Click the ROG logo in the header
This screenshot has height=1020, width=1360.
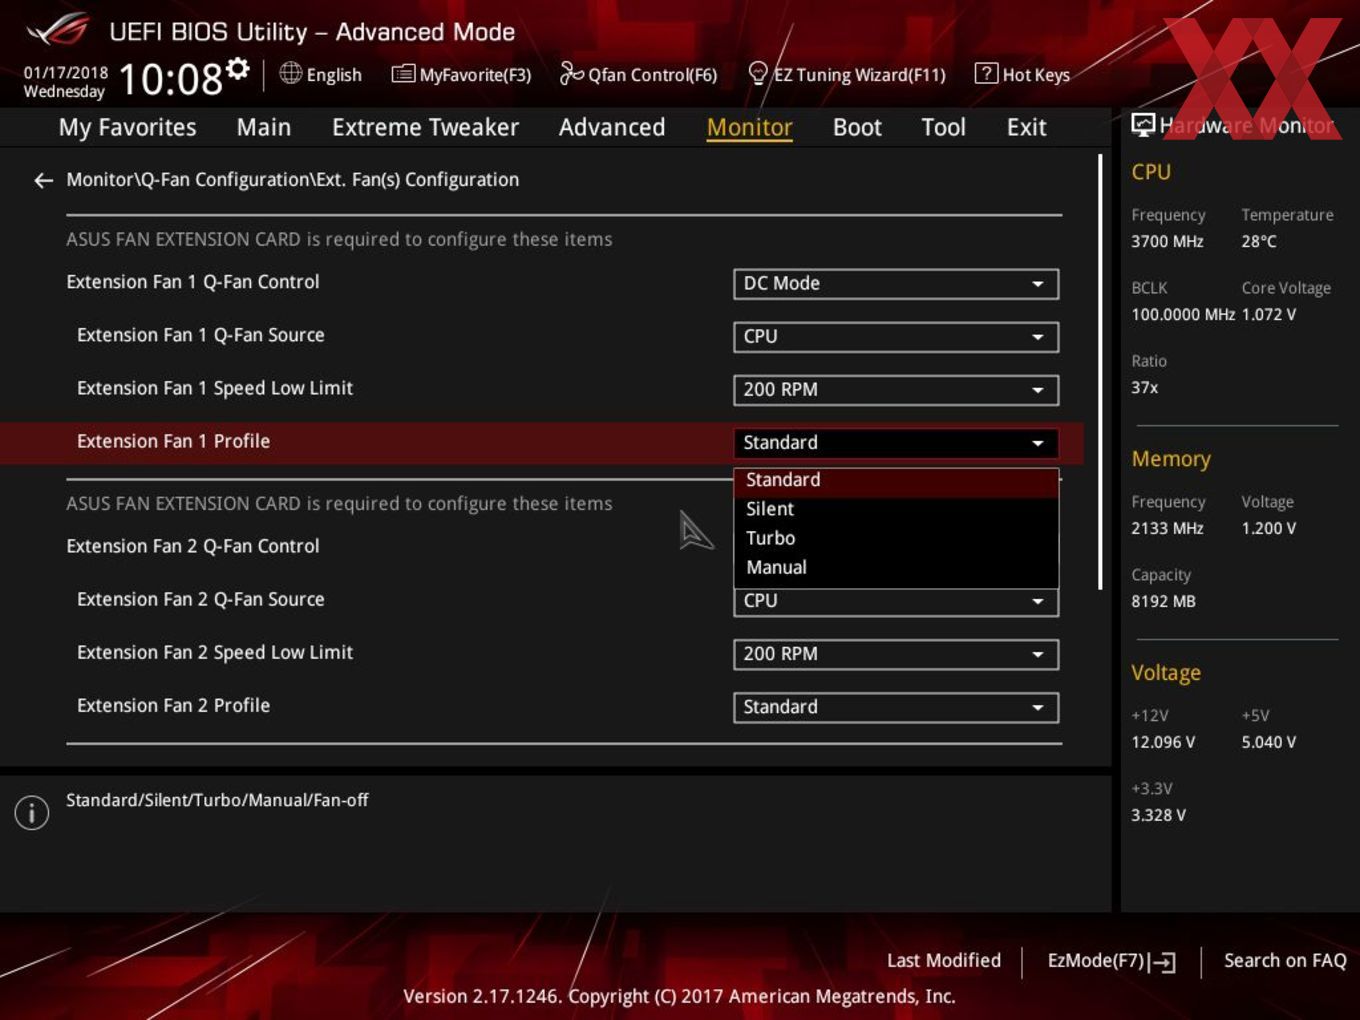59,30
